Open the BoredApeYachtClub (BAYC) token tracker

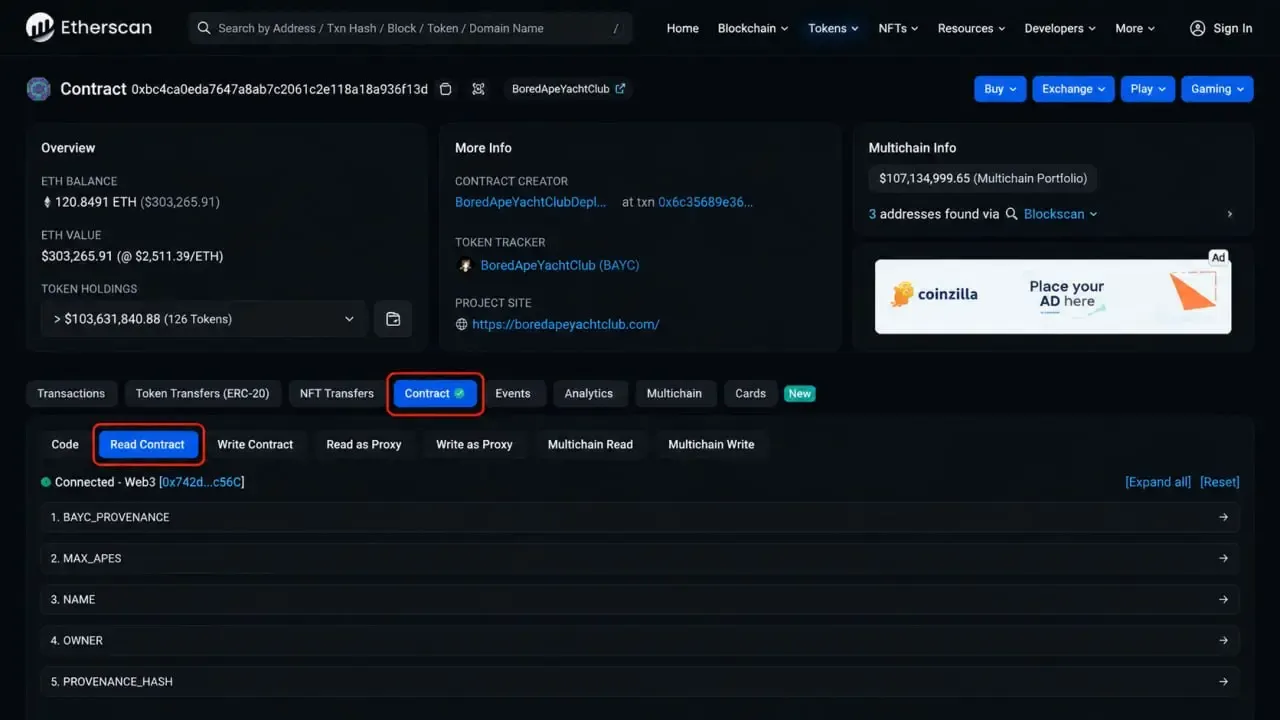tap(560, 265)
